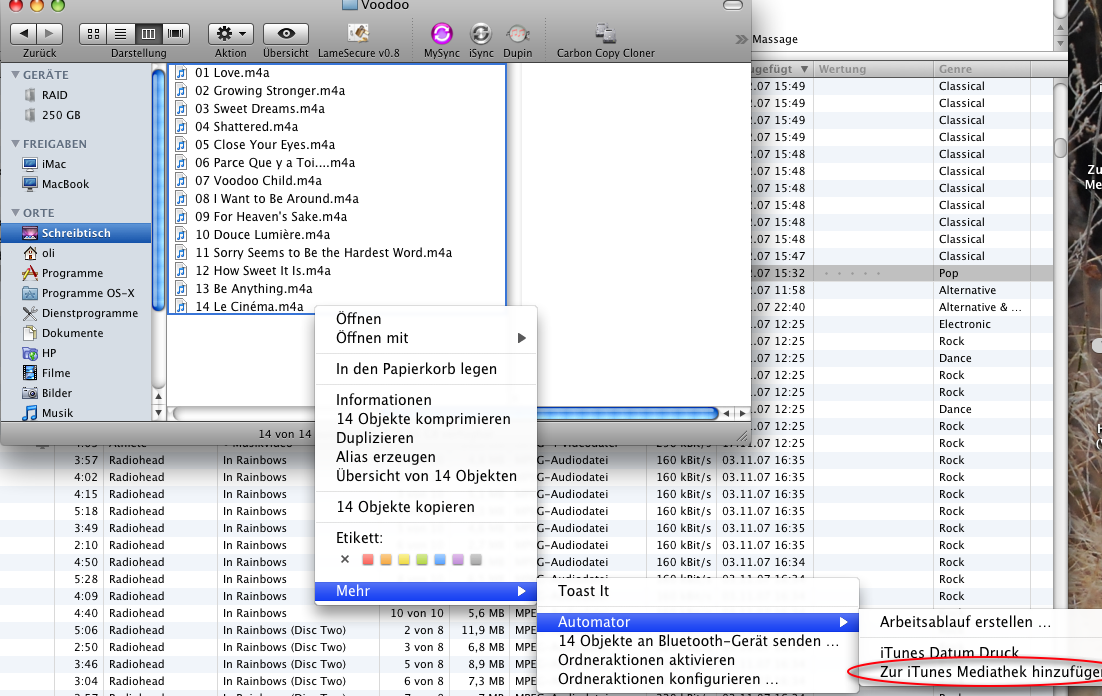Show more toolbar items via double chevron
Image resolution: width=1102 pixels, height=696 pixels.
point(741,39)
